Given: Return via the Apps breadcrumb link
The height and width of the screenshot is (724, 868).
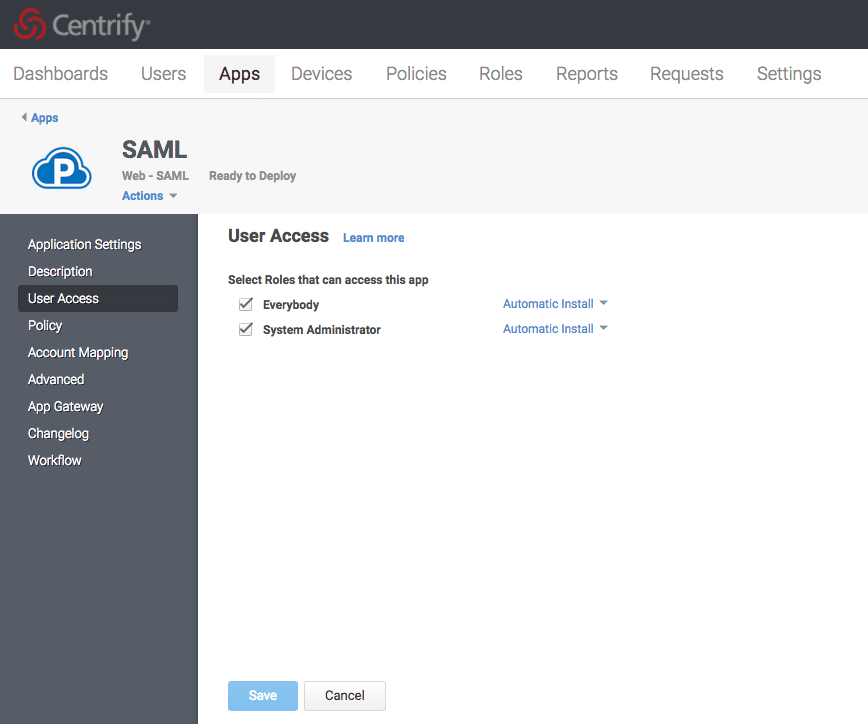Looking at the screenshot, I should tap(44, 117).
